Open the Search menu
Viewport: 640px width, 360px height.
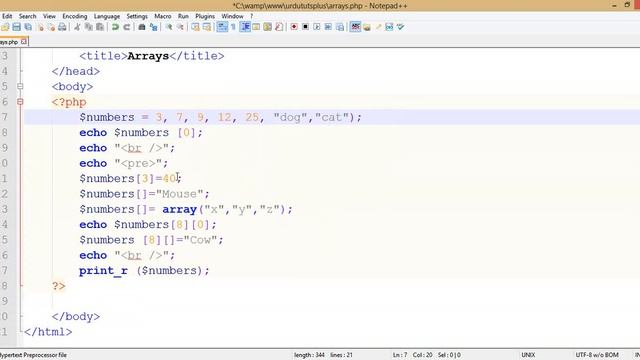27,16
